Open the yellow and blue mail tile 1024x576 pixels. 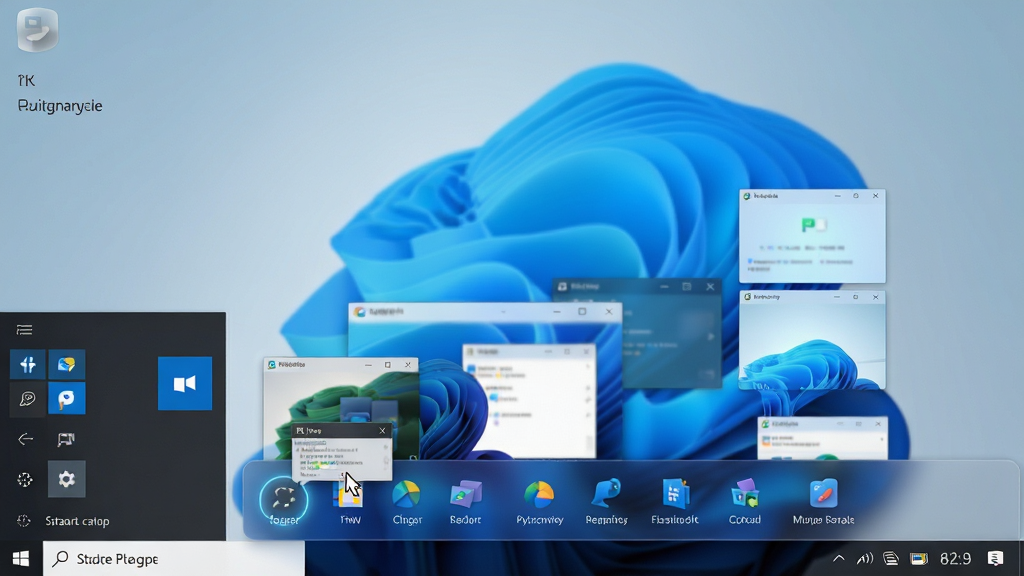point(67,364)
